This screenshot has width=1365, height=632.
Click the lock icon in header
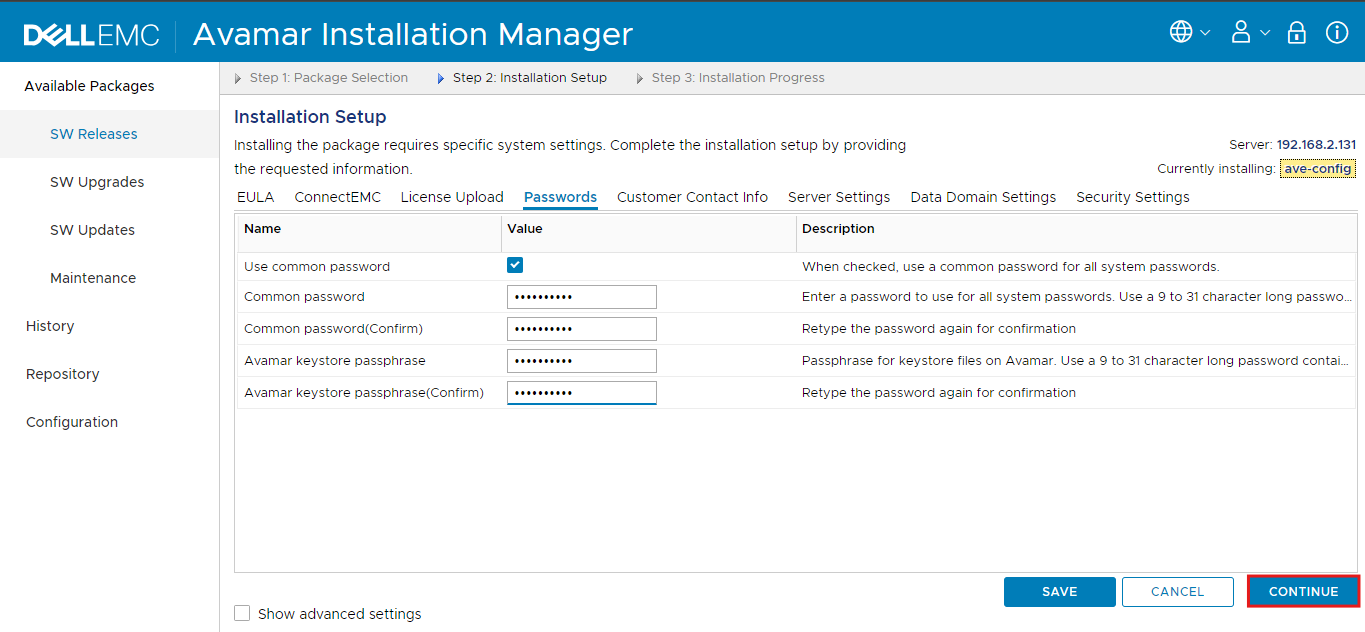(1297, 32)
